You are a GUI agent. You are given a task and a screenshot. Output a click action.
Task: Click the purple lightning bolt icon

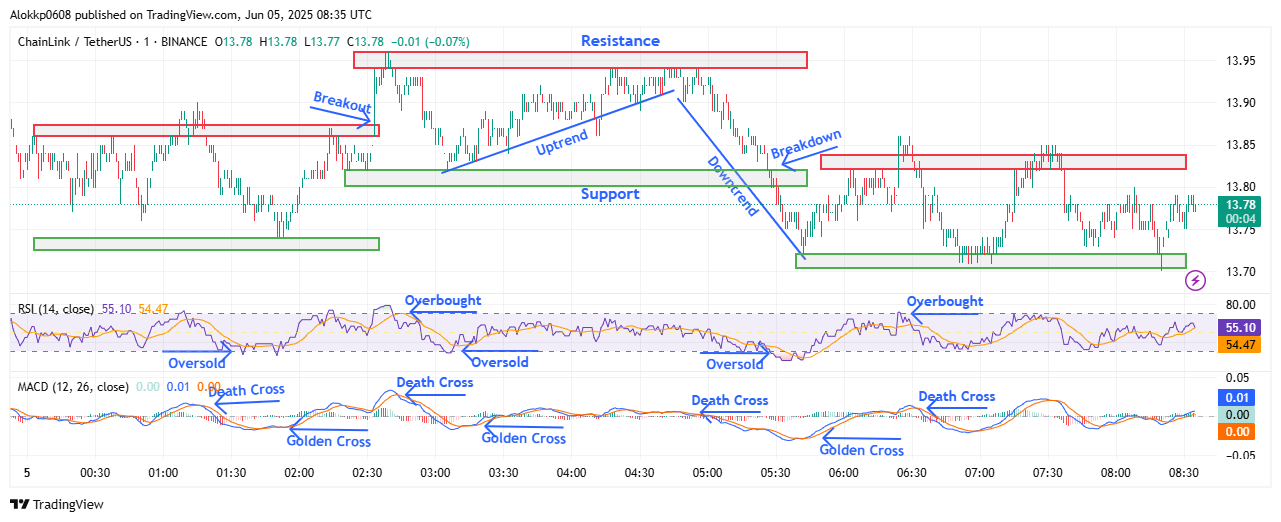pos(1195,281)
